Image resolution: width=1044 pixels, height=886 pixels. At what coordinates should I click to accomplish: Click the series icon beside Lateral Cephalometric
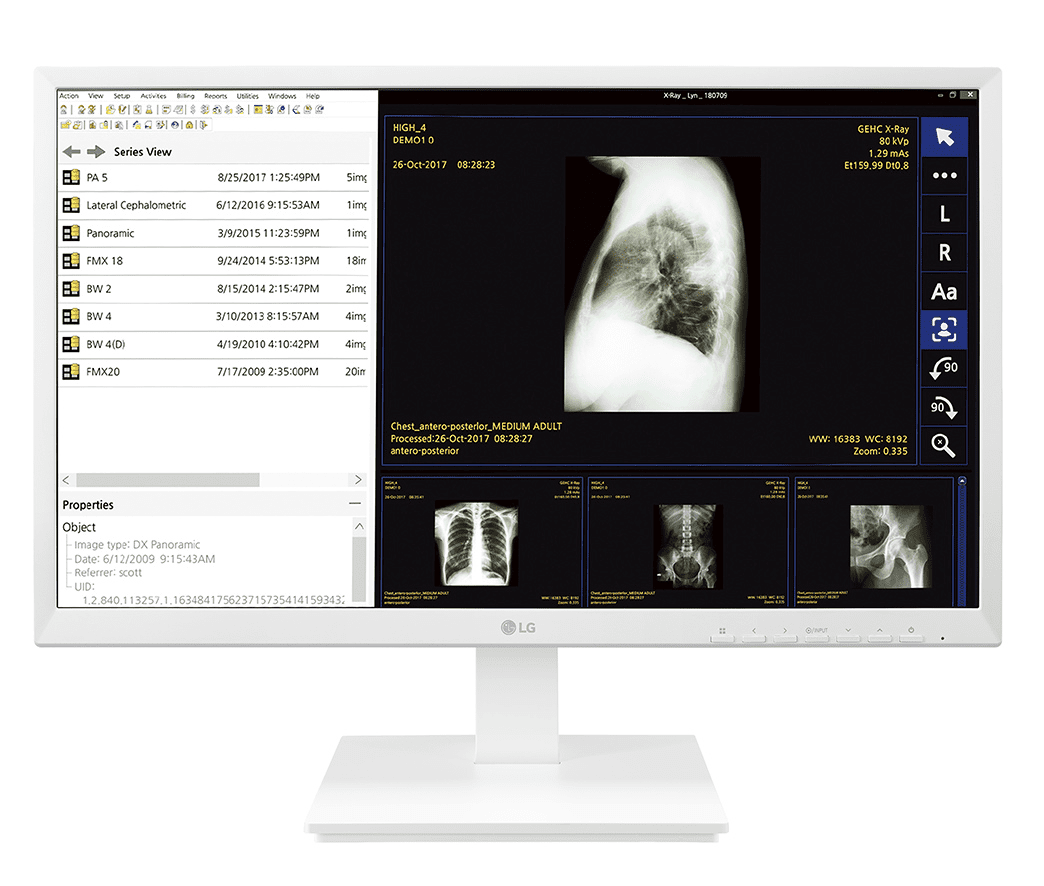[x=71, y=205]
